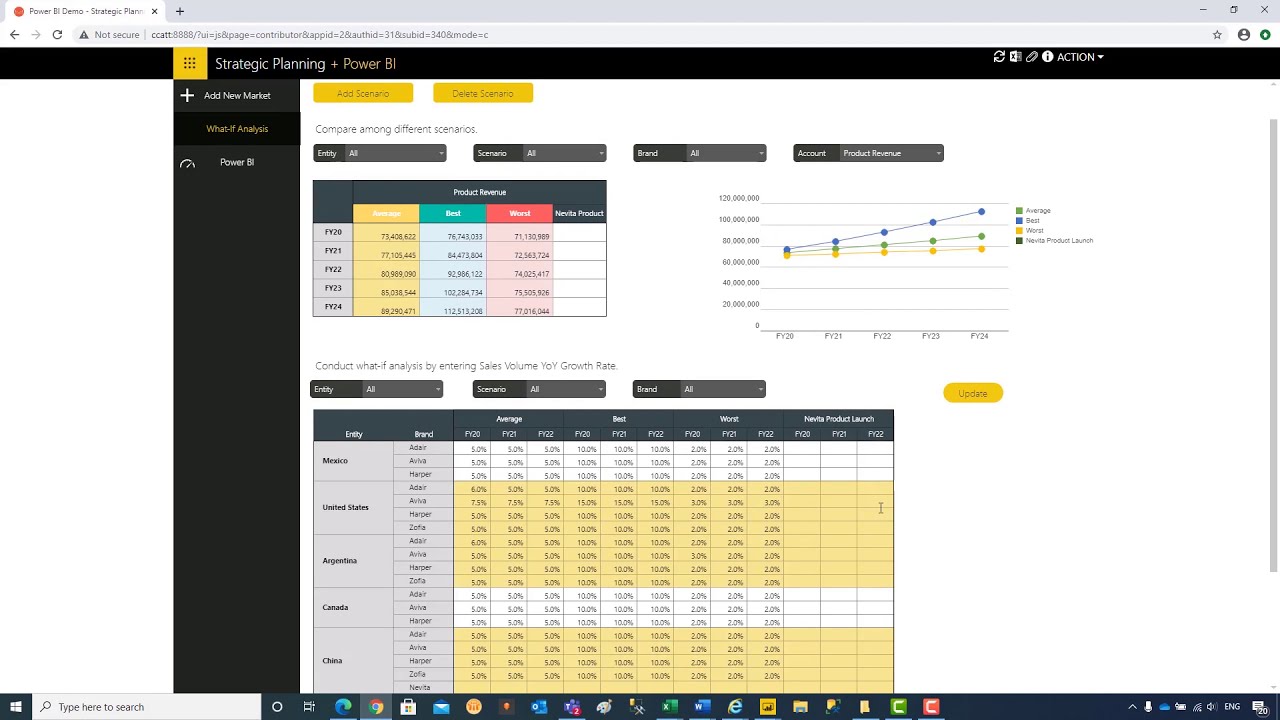Screen dimensions: 1280x720
Task: Click the refresh sync icon in header
Action: [x=999, y=57]
